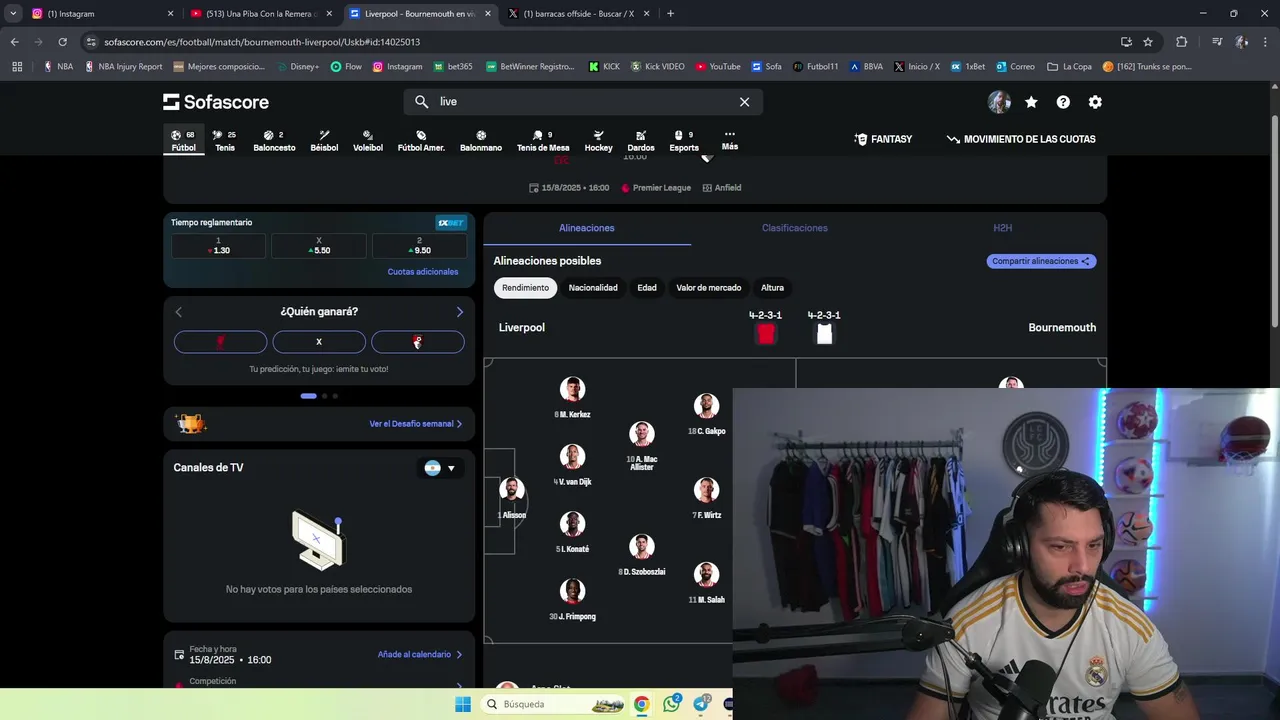Expand the Más sports menu
Screen dimensions: 1280x720
[x=730, y=140]
